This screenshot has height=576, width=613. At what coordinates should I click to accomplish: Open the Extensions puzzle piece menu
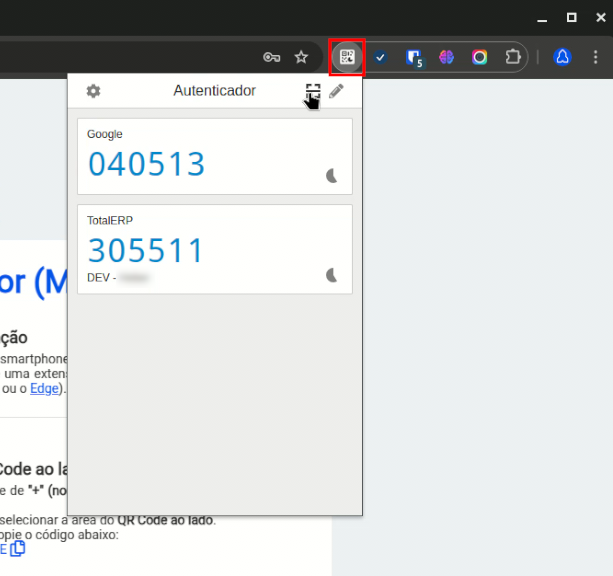pos(513,57)
